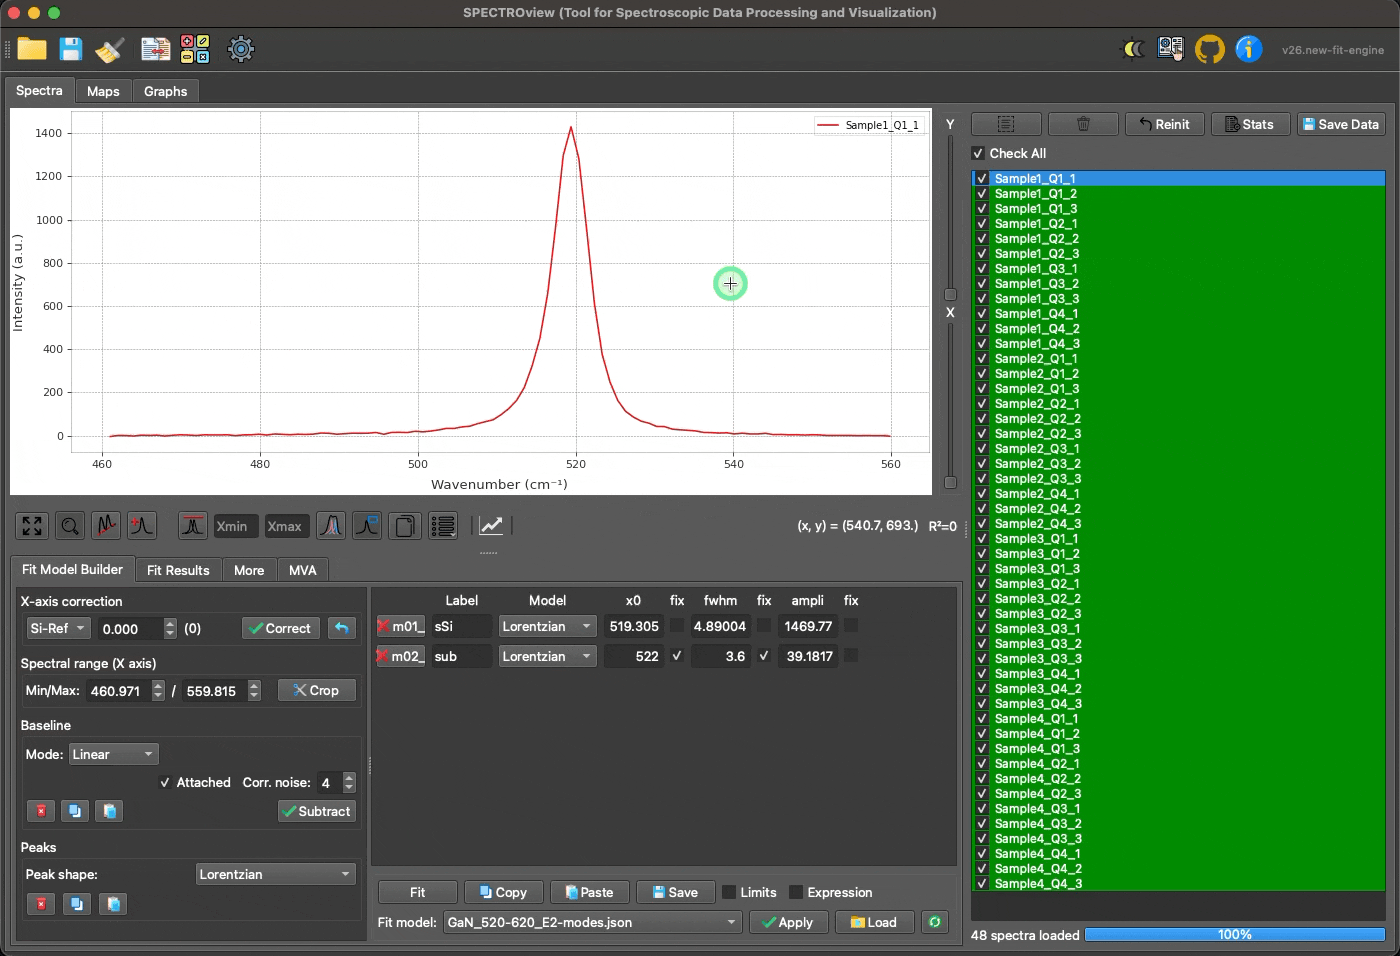Click the Reinit button

tap(1165, 124)
